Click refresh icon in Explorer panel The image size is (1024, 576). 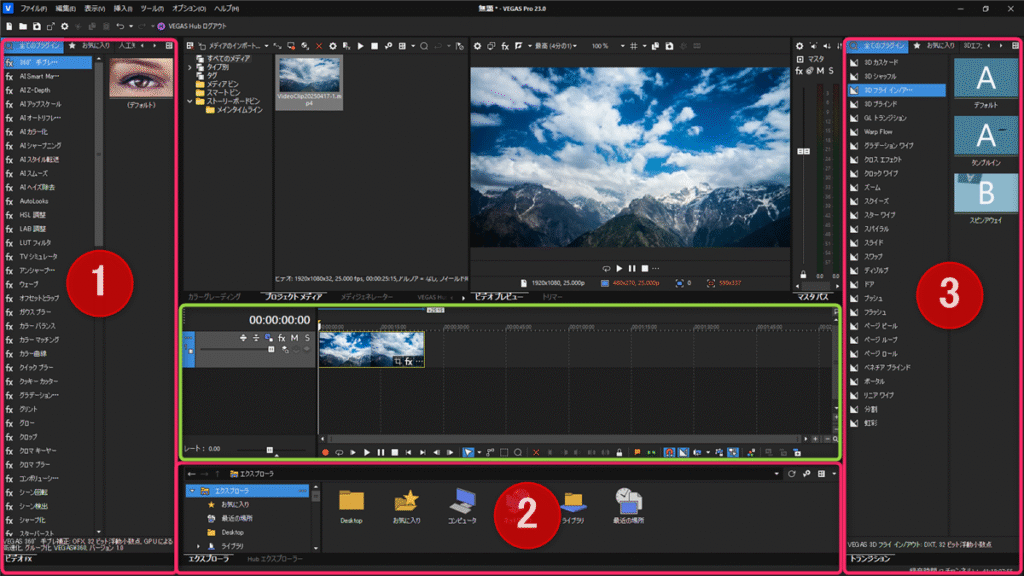pyautogui.click(x=792, y=473)
